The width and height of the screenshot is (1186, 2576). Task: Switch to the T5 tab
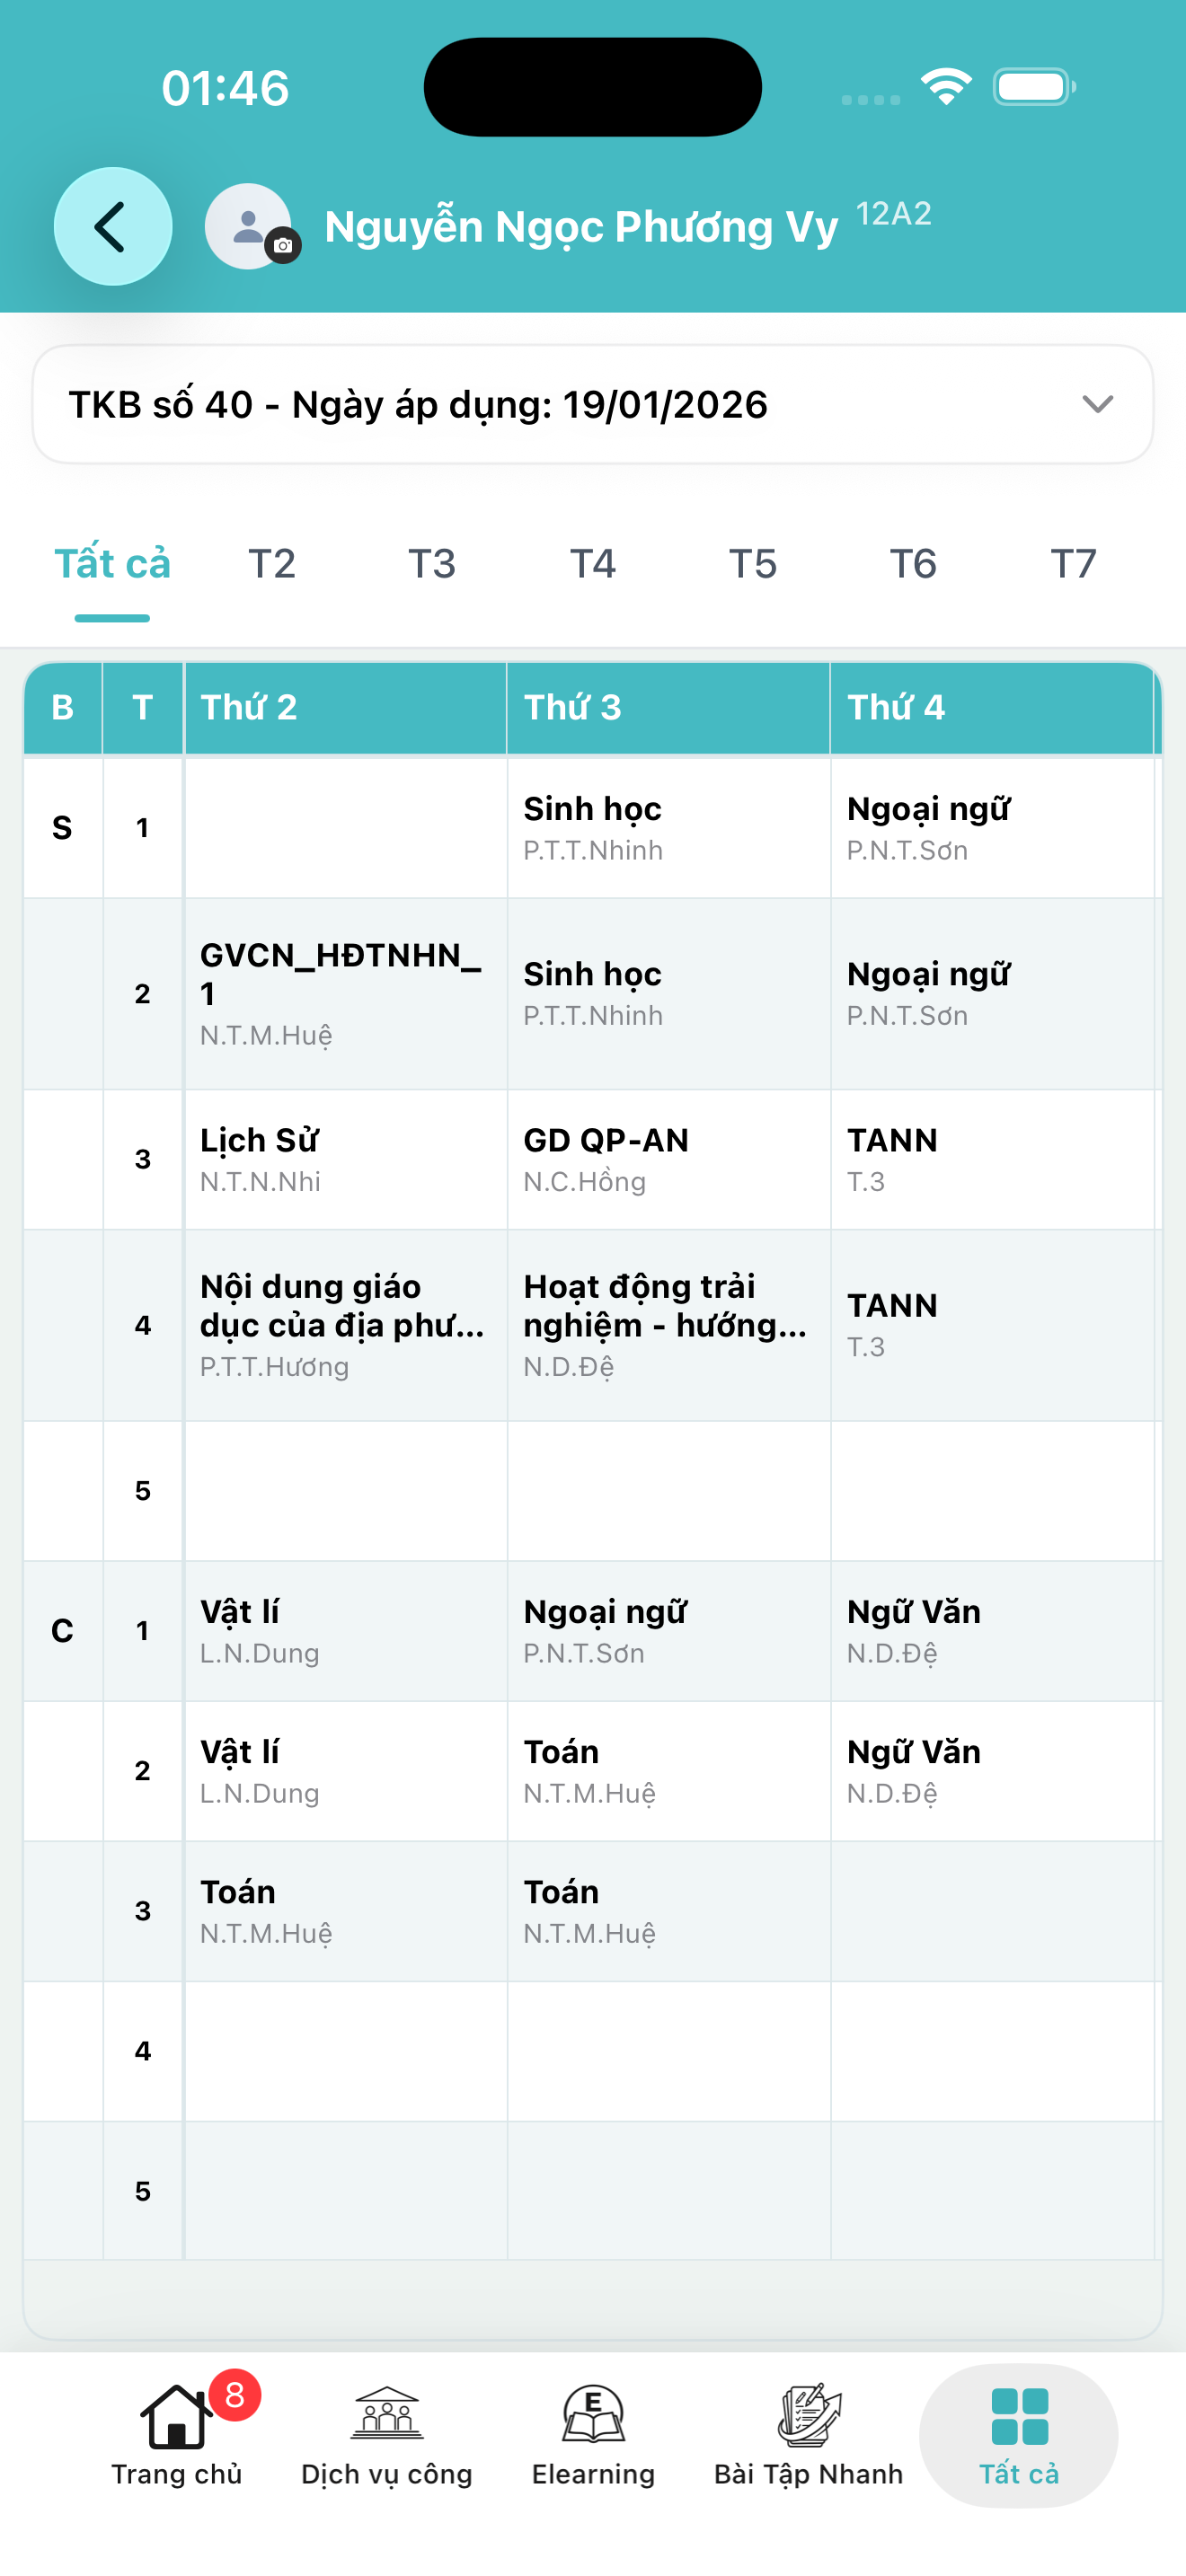tap(752, 563)
